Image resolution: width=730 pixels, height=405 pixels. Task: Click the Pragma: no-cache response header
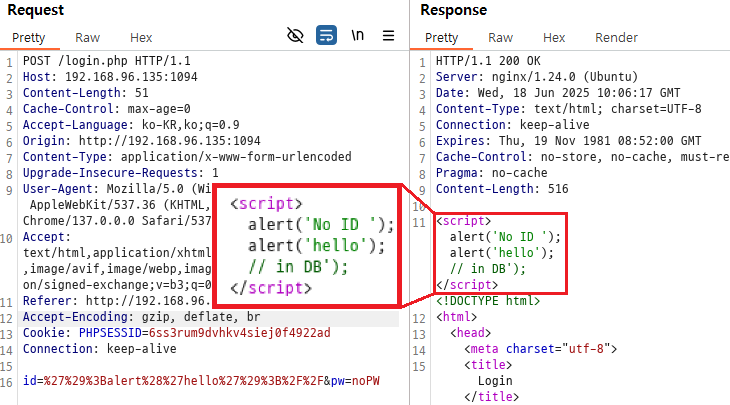tap(492, 173)
